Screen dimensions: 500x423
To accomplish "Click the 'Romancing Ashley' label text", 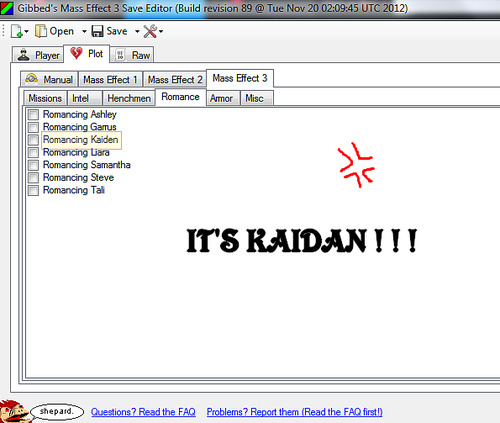I will (80, 114).
